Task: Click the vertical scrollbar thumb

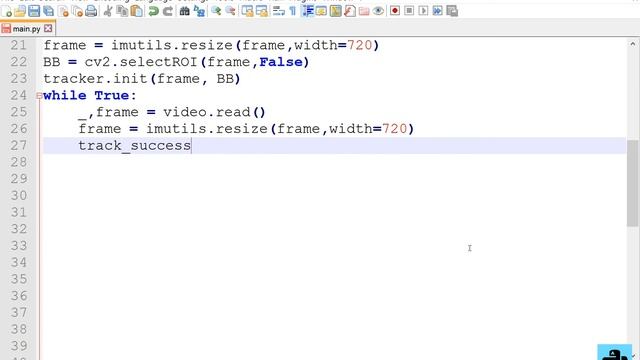Action: pyautogui.click(x=633, y=183)
